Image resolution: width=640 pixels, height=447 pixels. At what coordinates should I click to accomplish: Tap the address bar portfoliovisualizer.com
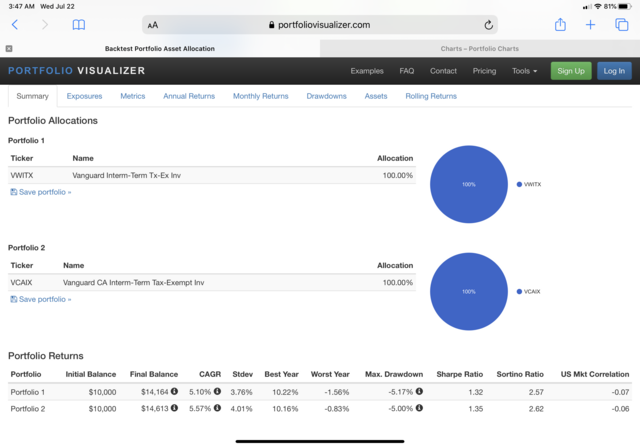click(320, 25)
